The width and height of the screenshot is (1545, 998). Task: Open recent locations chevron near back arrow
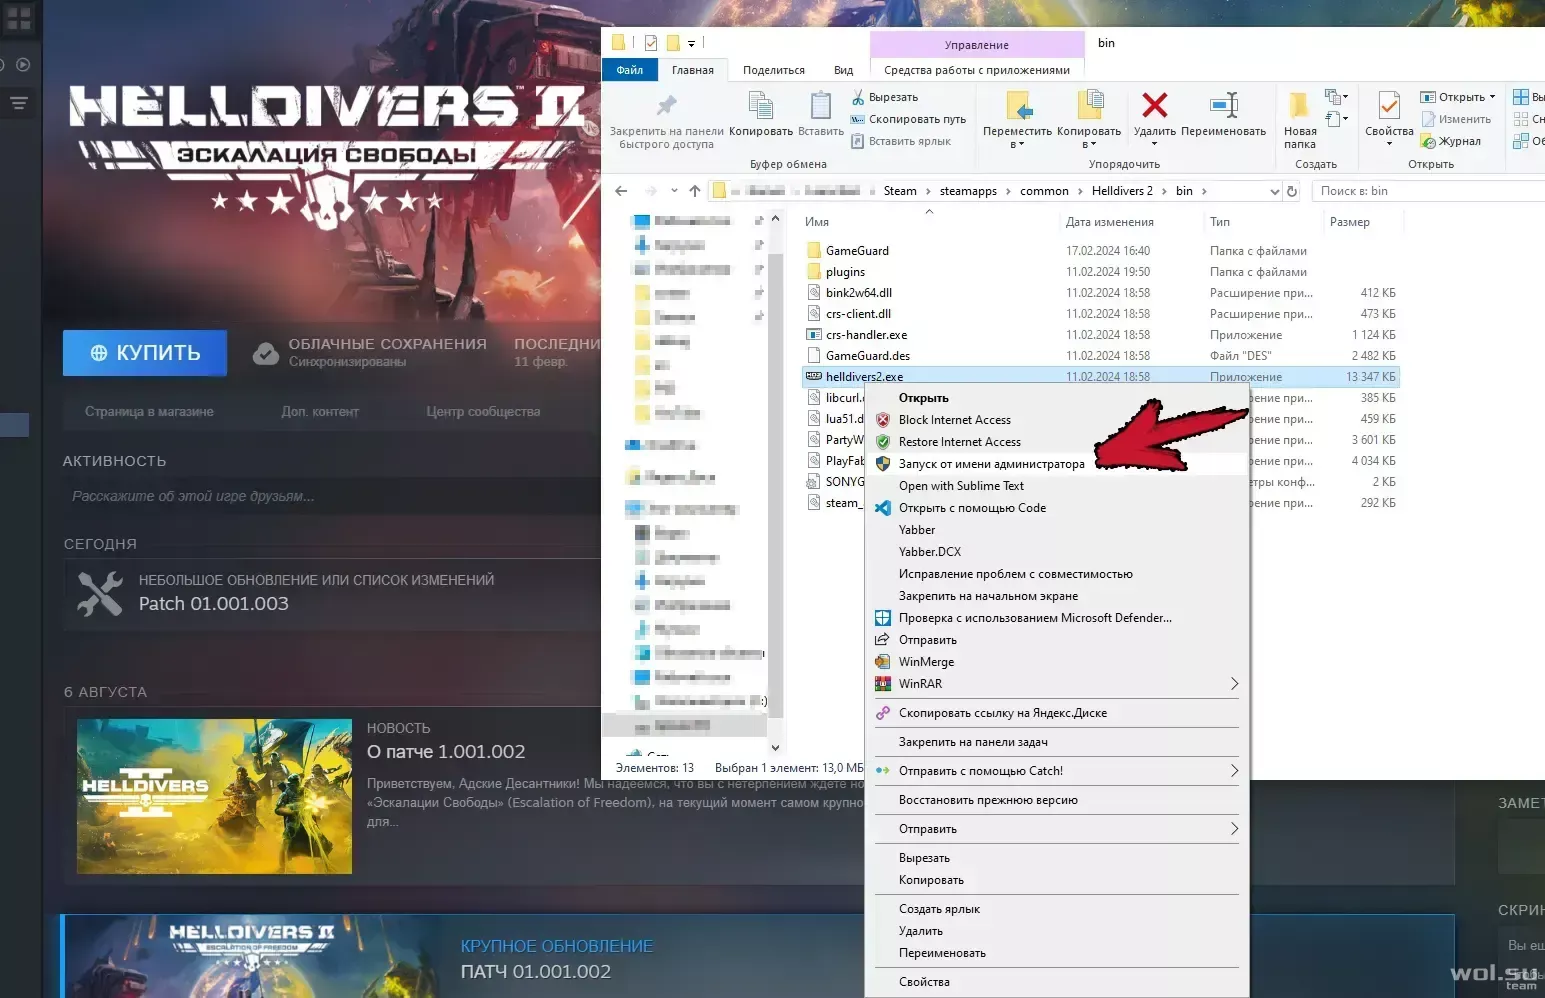click(674, 191)
